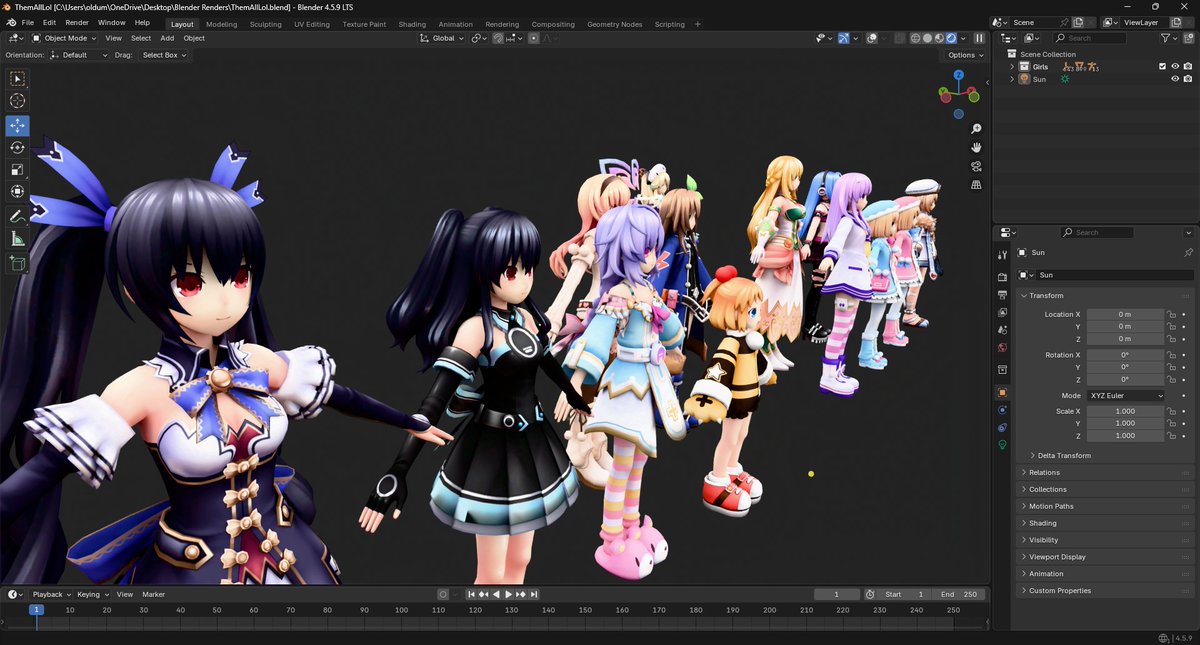Screen dimensions: 1200x645
Task: Choose the Add Cube tool
Action: (17, 263)
